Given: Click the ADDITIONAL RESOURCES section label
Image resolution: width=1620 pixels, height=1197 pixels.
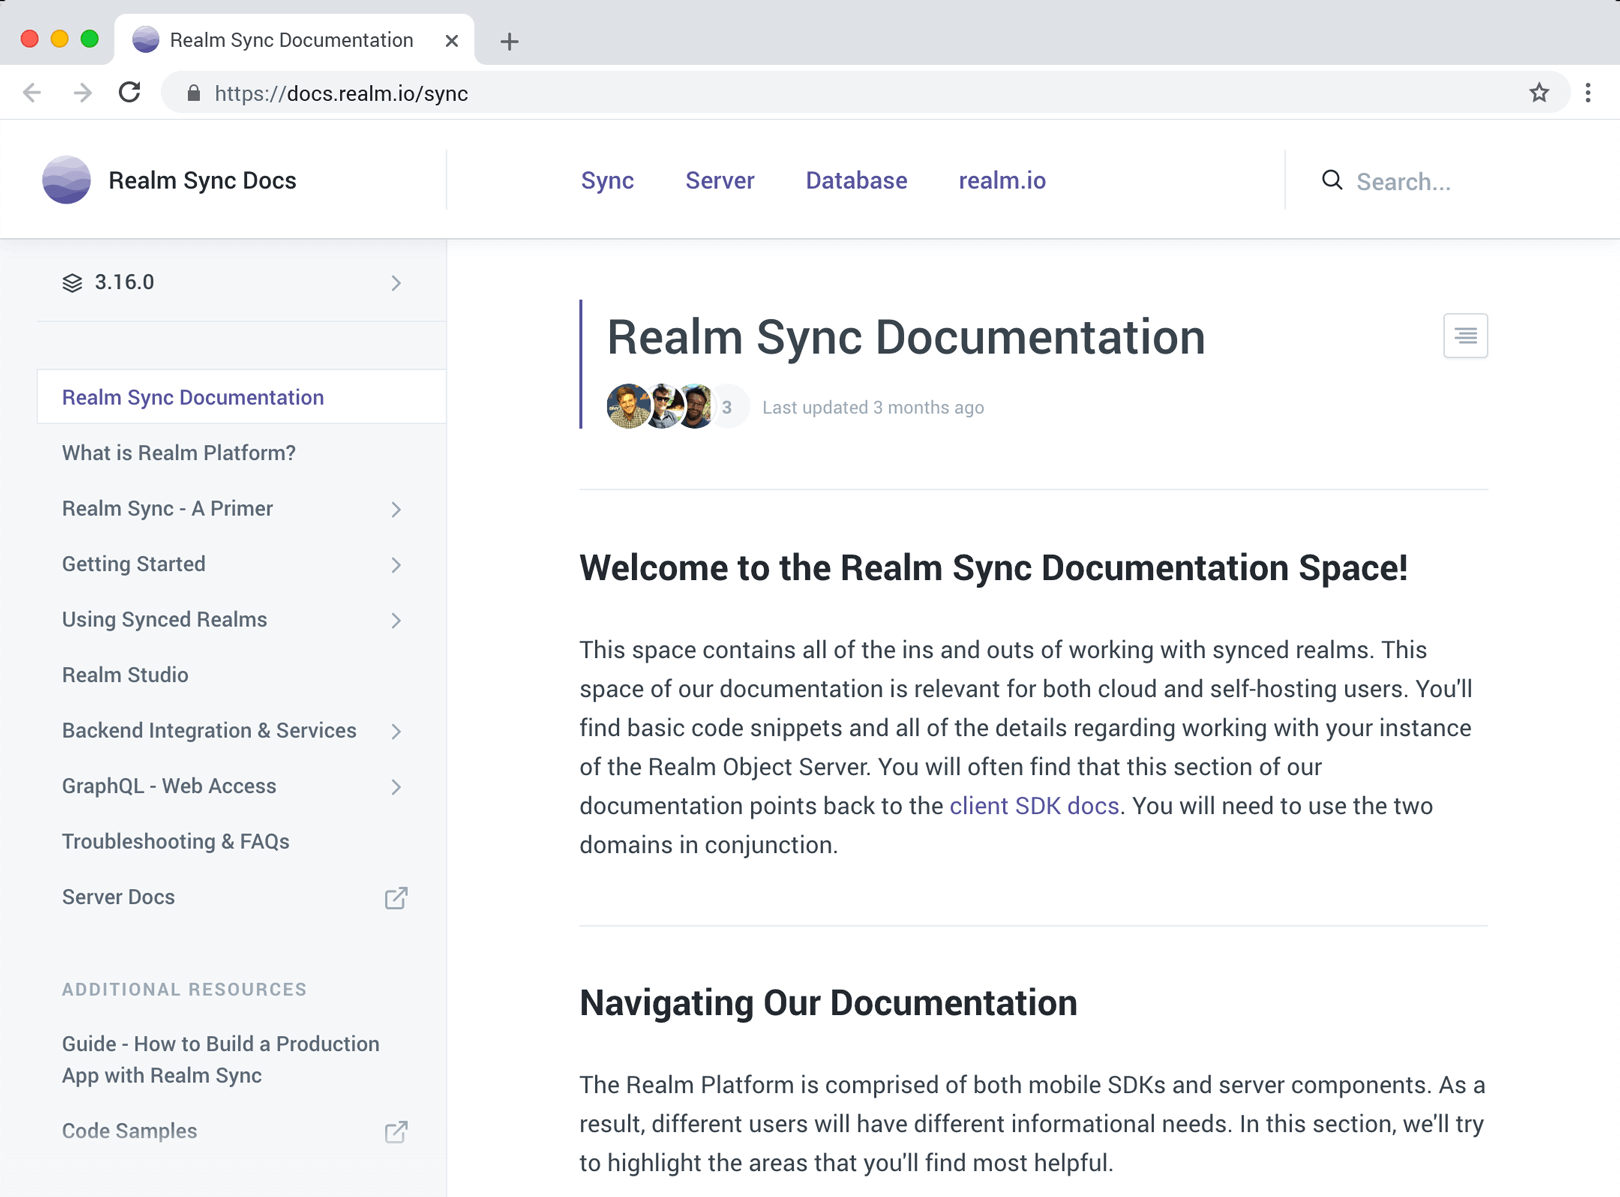Looking at the screenshot, I should 184,989.
